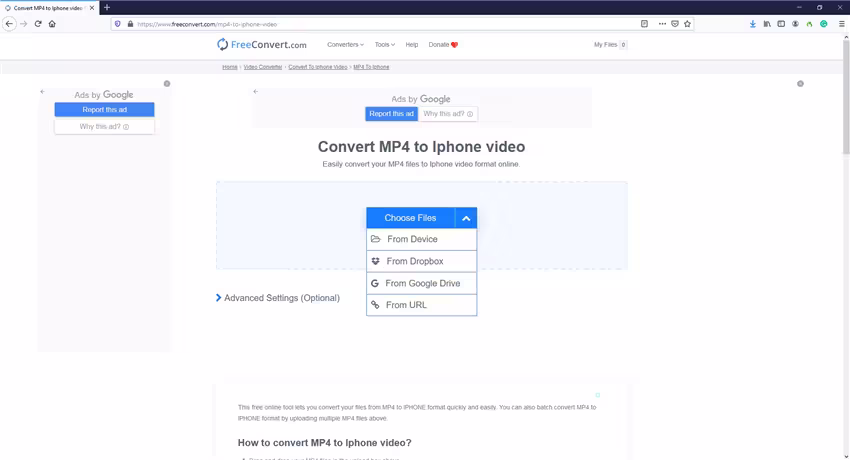Close the left ad with its round button

coord(167,83)
